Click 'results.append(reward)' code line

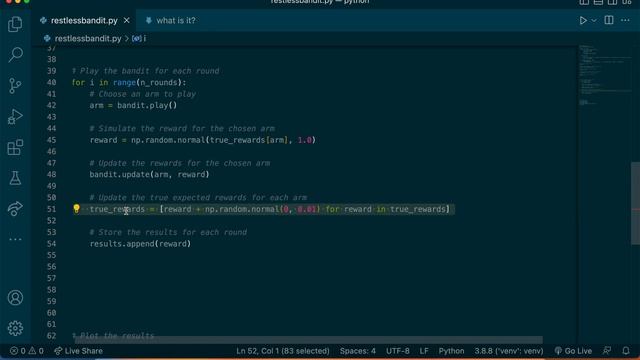tap(140, 244)
